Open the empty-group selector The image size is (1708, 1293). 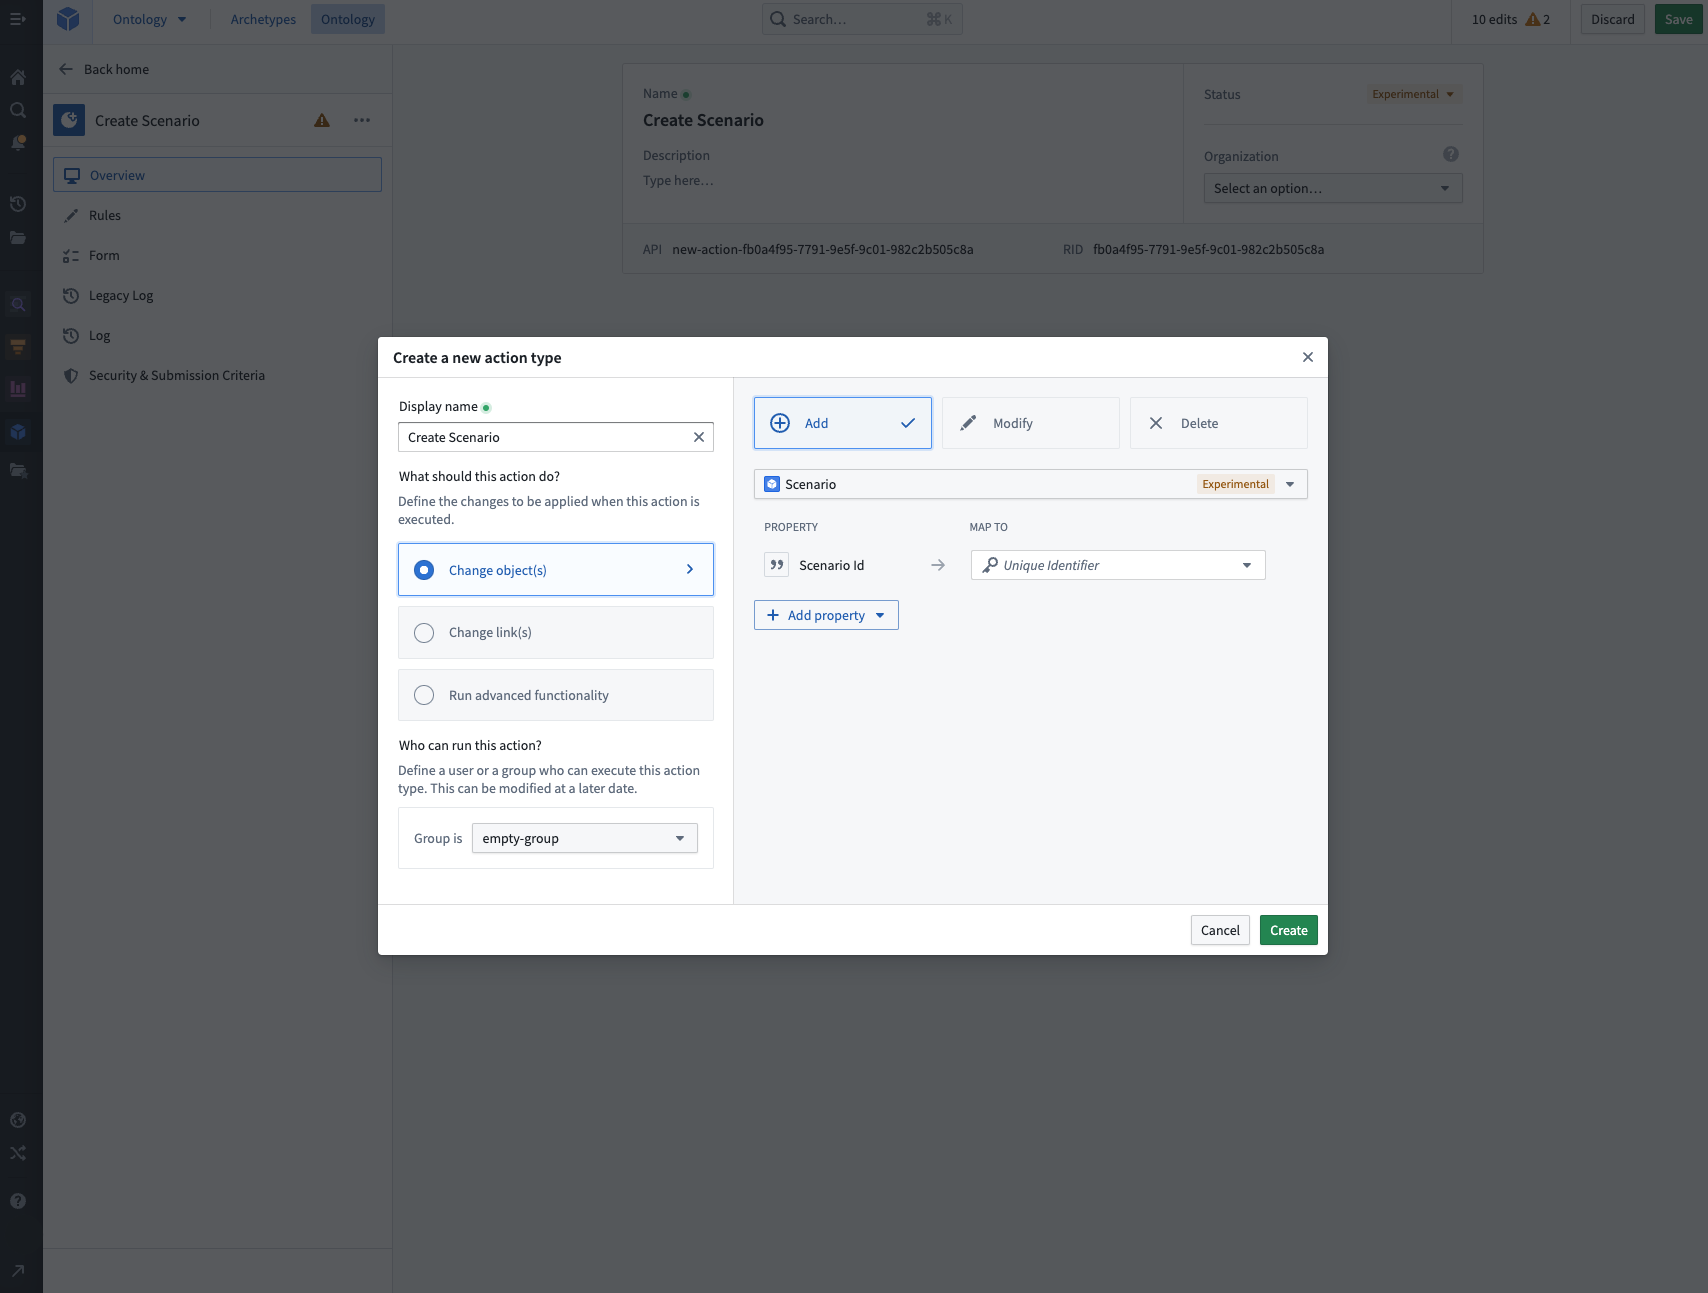[x=585, y=838]
